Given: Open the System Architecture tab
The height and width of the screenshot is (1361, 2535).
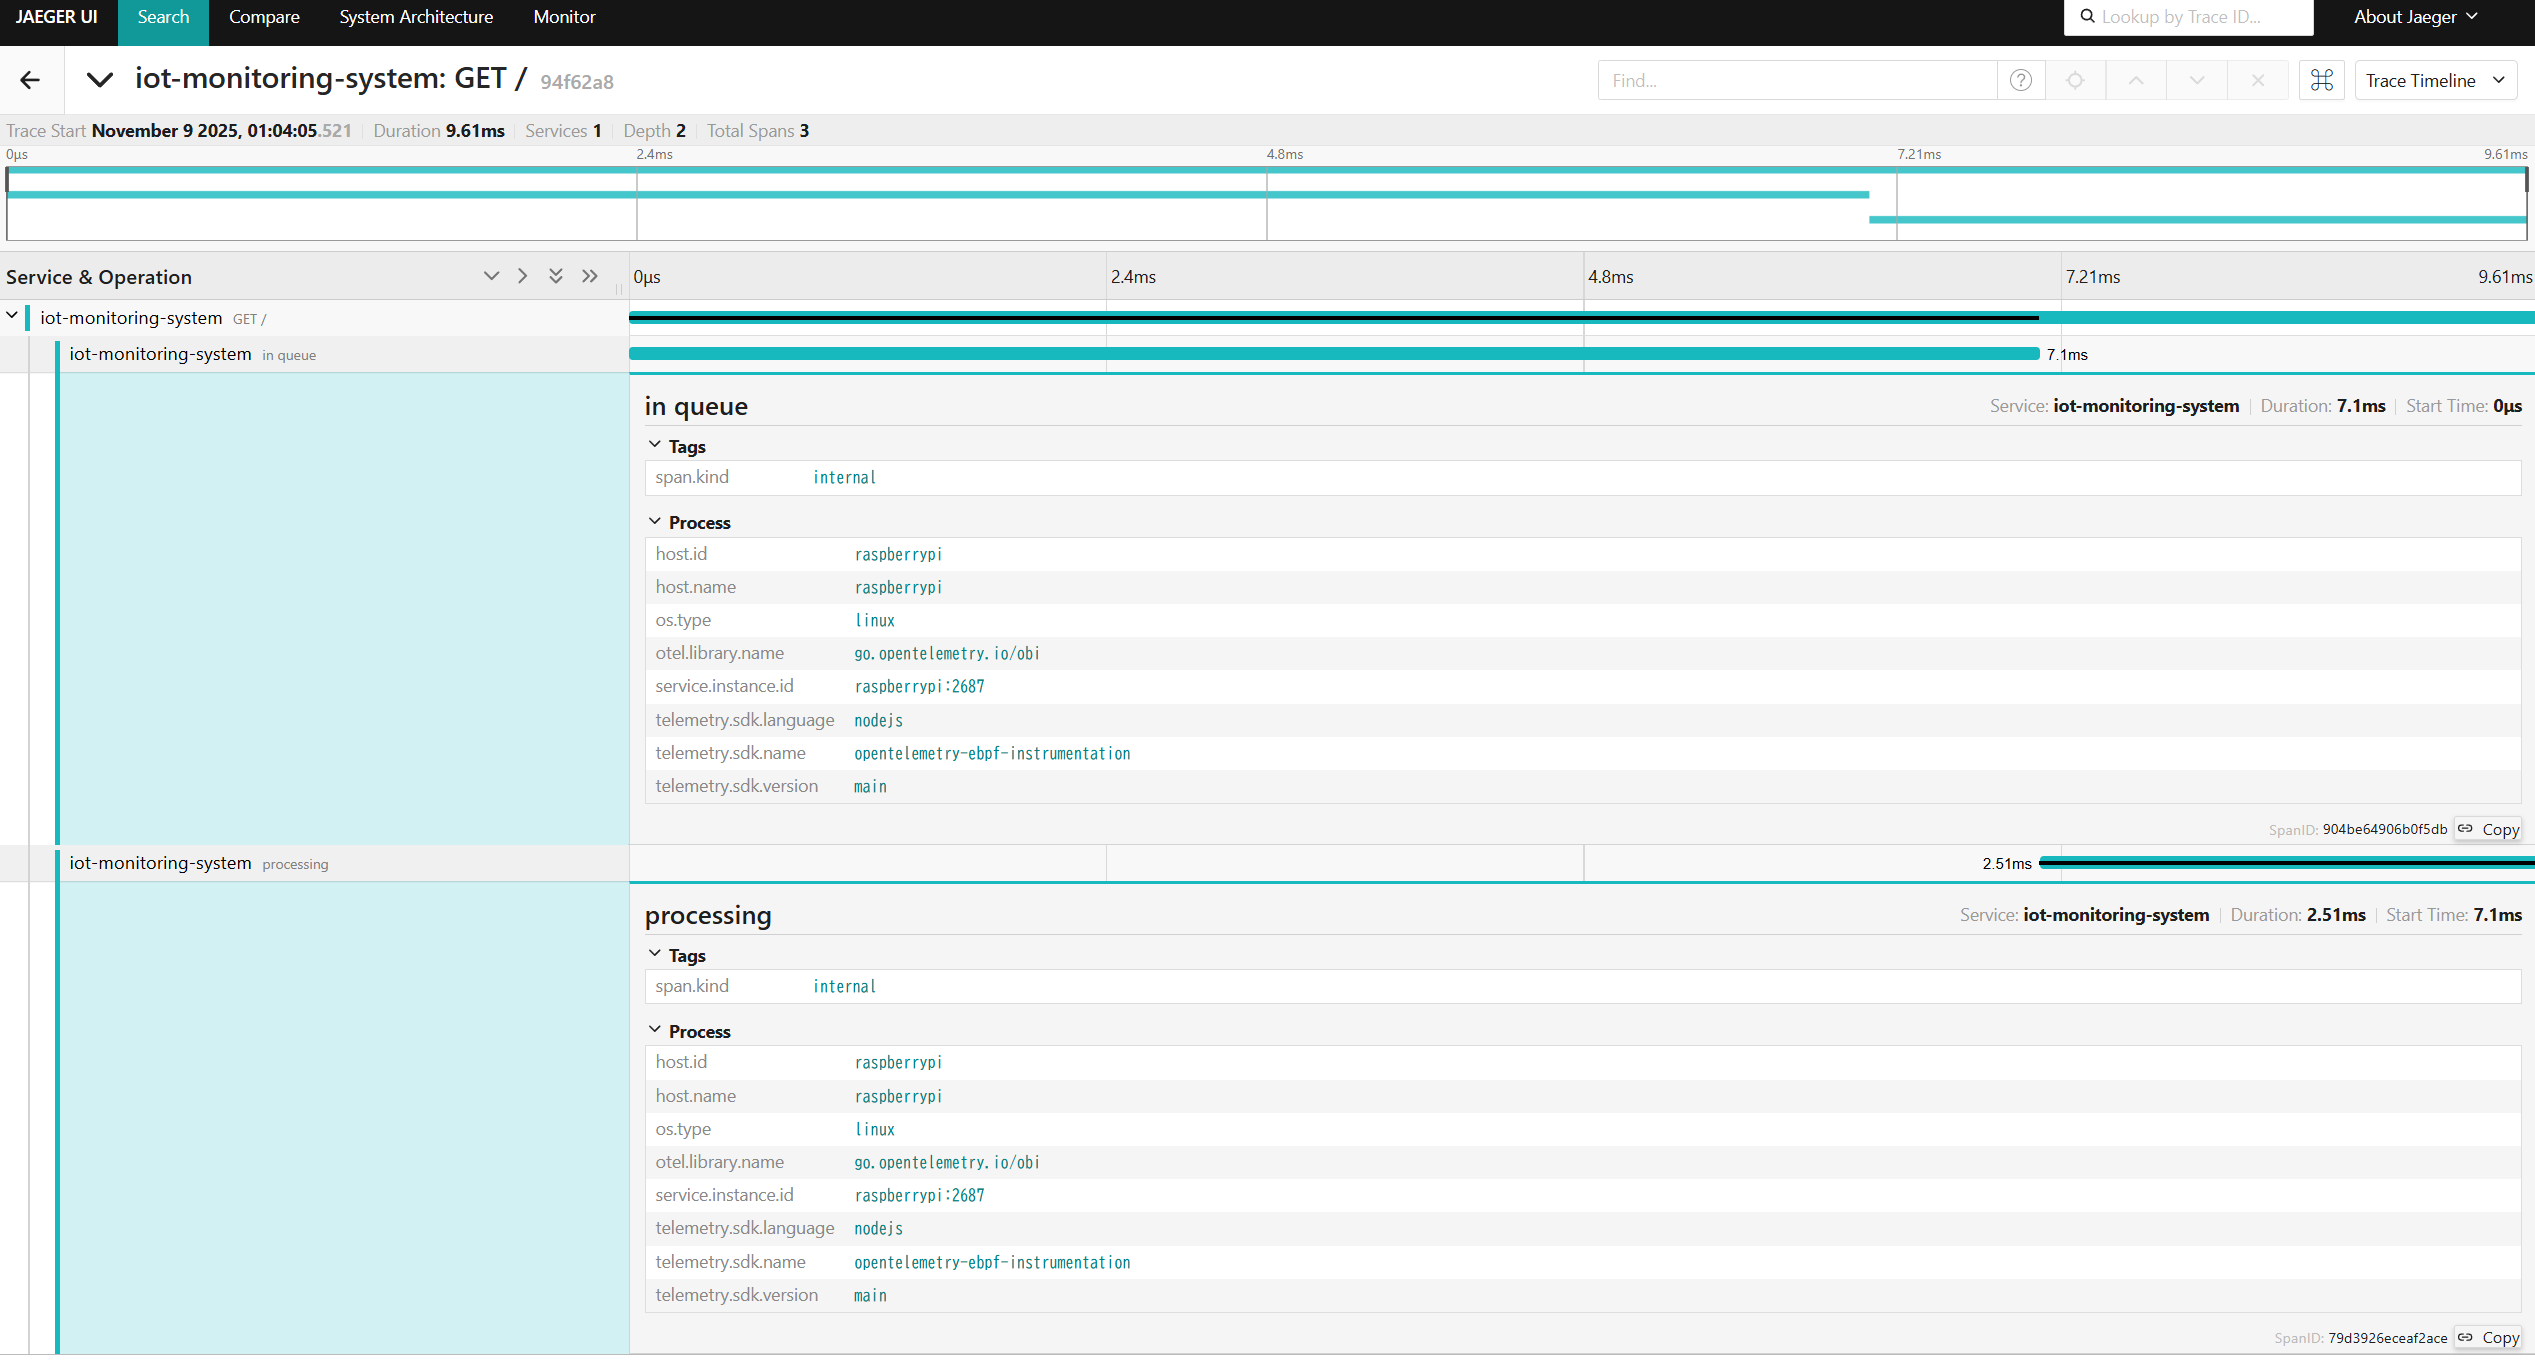Looking at the screenshot, I should click(416, 17).
